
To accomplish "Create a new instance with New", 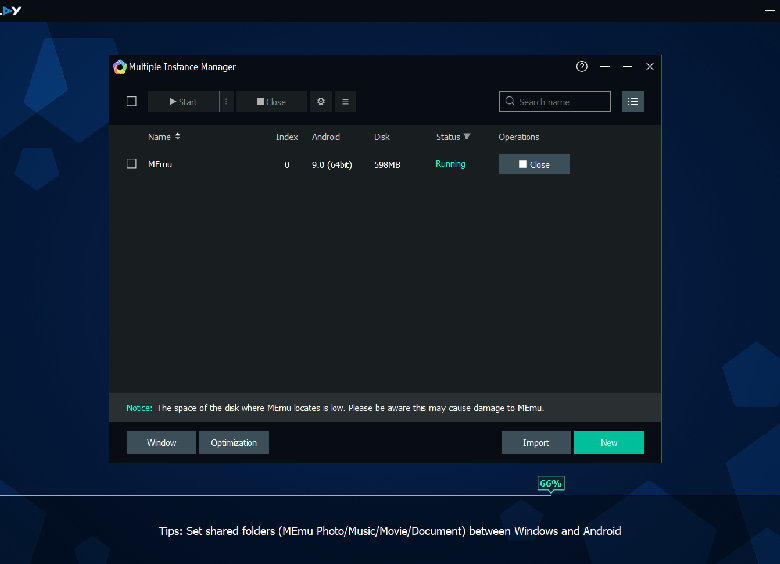I will click(609, 443).
